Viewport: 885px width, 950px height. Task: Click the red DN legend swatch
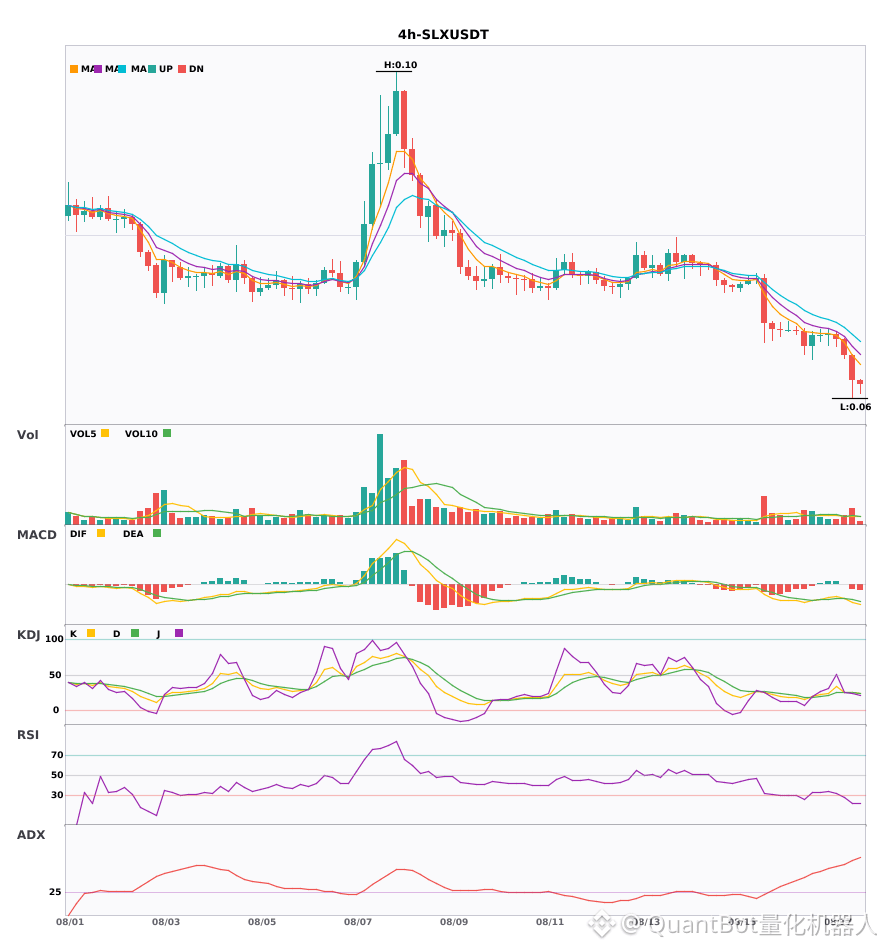coord(182,69)
